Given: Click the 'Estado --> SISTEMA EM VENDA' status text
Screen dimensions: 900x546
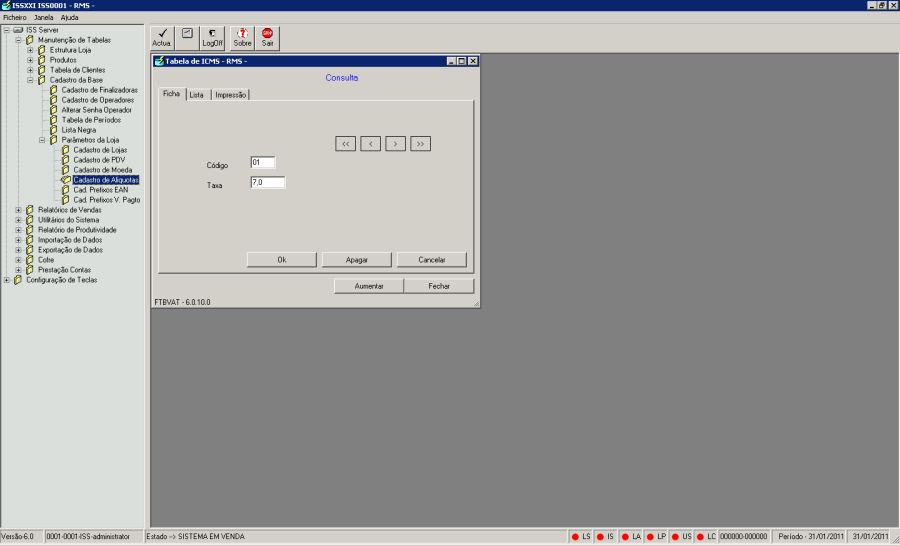Looking at the screenshot, I should [x=196, y=537].
